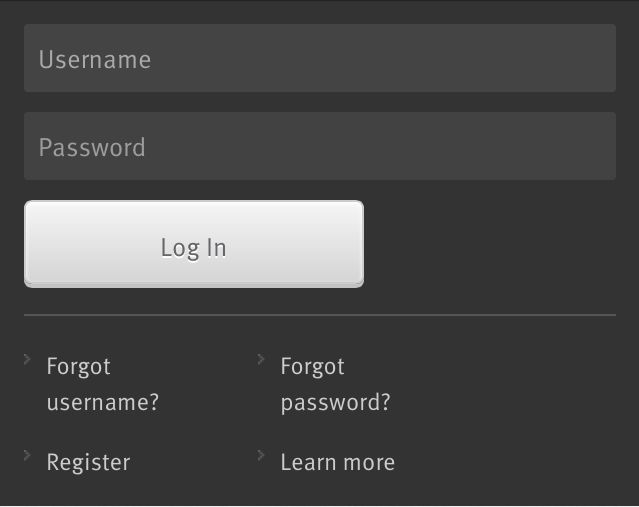Open the Forgot password? link
Screen dimensions: 639x507
tap(335, 384)
